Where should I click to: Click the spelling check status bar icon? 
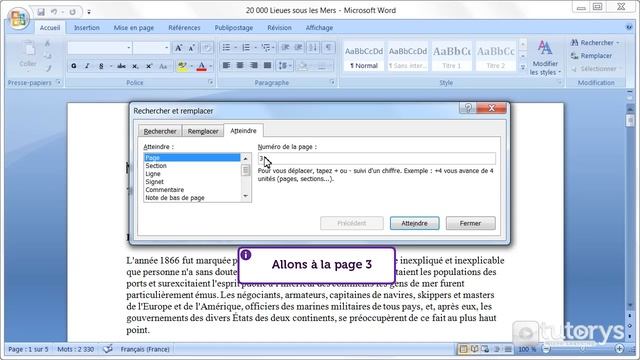pyautogui.click(x=108, y=349)
